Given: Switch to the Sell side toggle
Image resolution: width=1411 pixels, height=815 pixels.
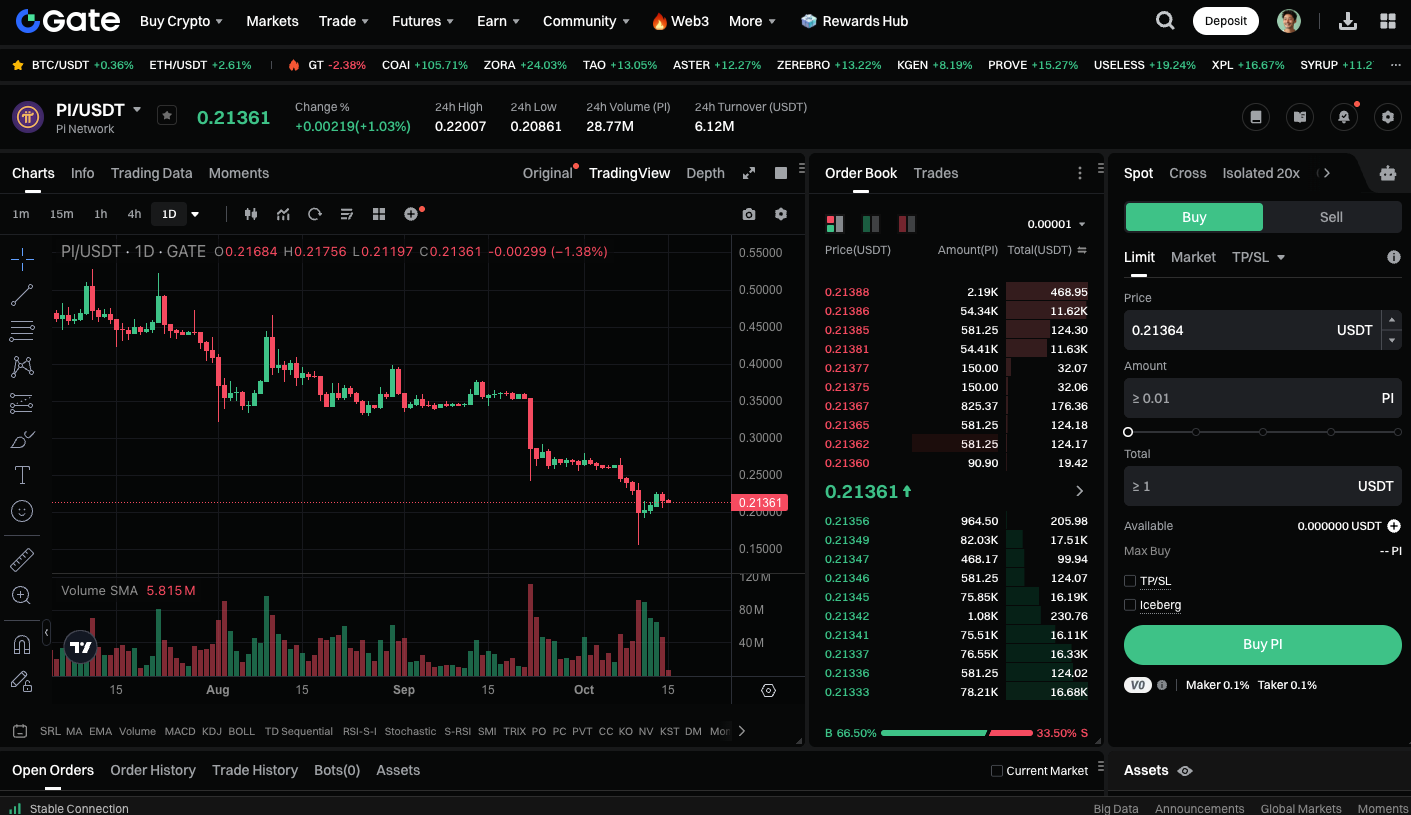Looking at the screenshot, I should pos(1332,217).
